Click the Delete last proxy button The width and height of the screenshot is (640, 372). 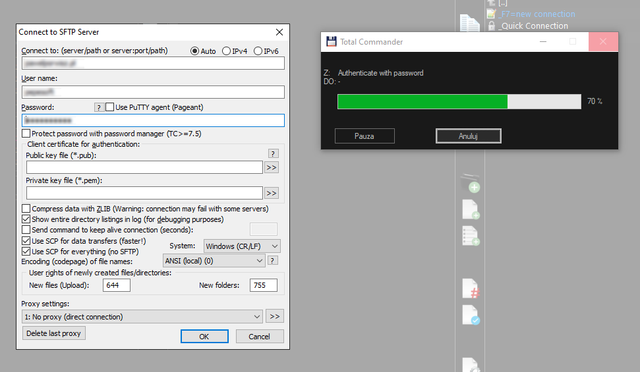[54, 333]
